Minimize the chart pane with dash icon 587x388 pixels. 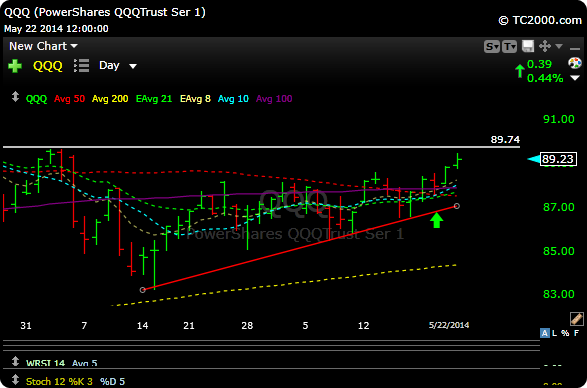click(575, 49)
